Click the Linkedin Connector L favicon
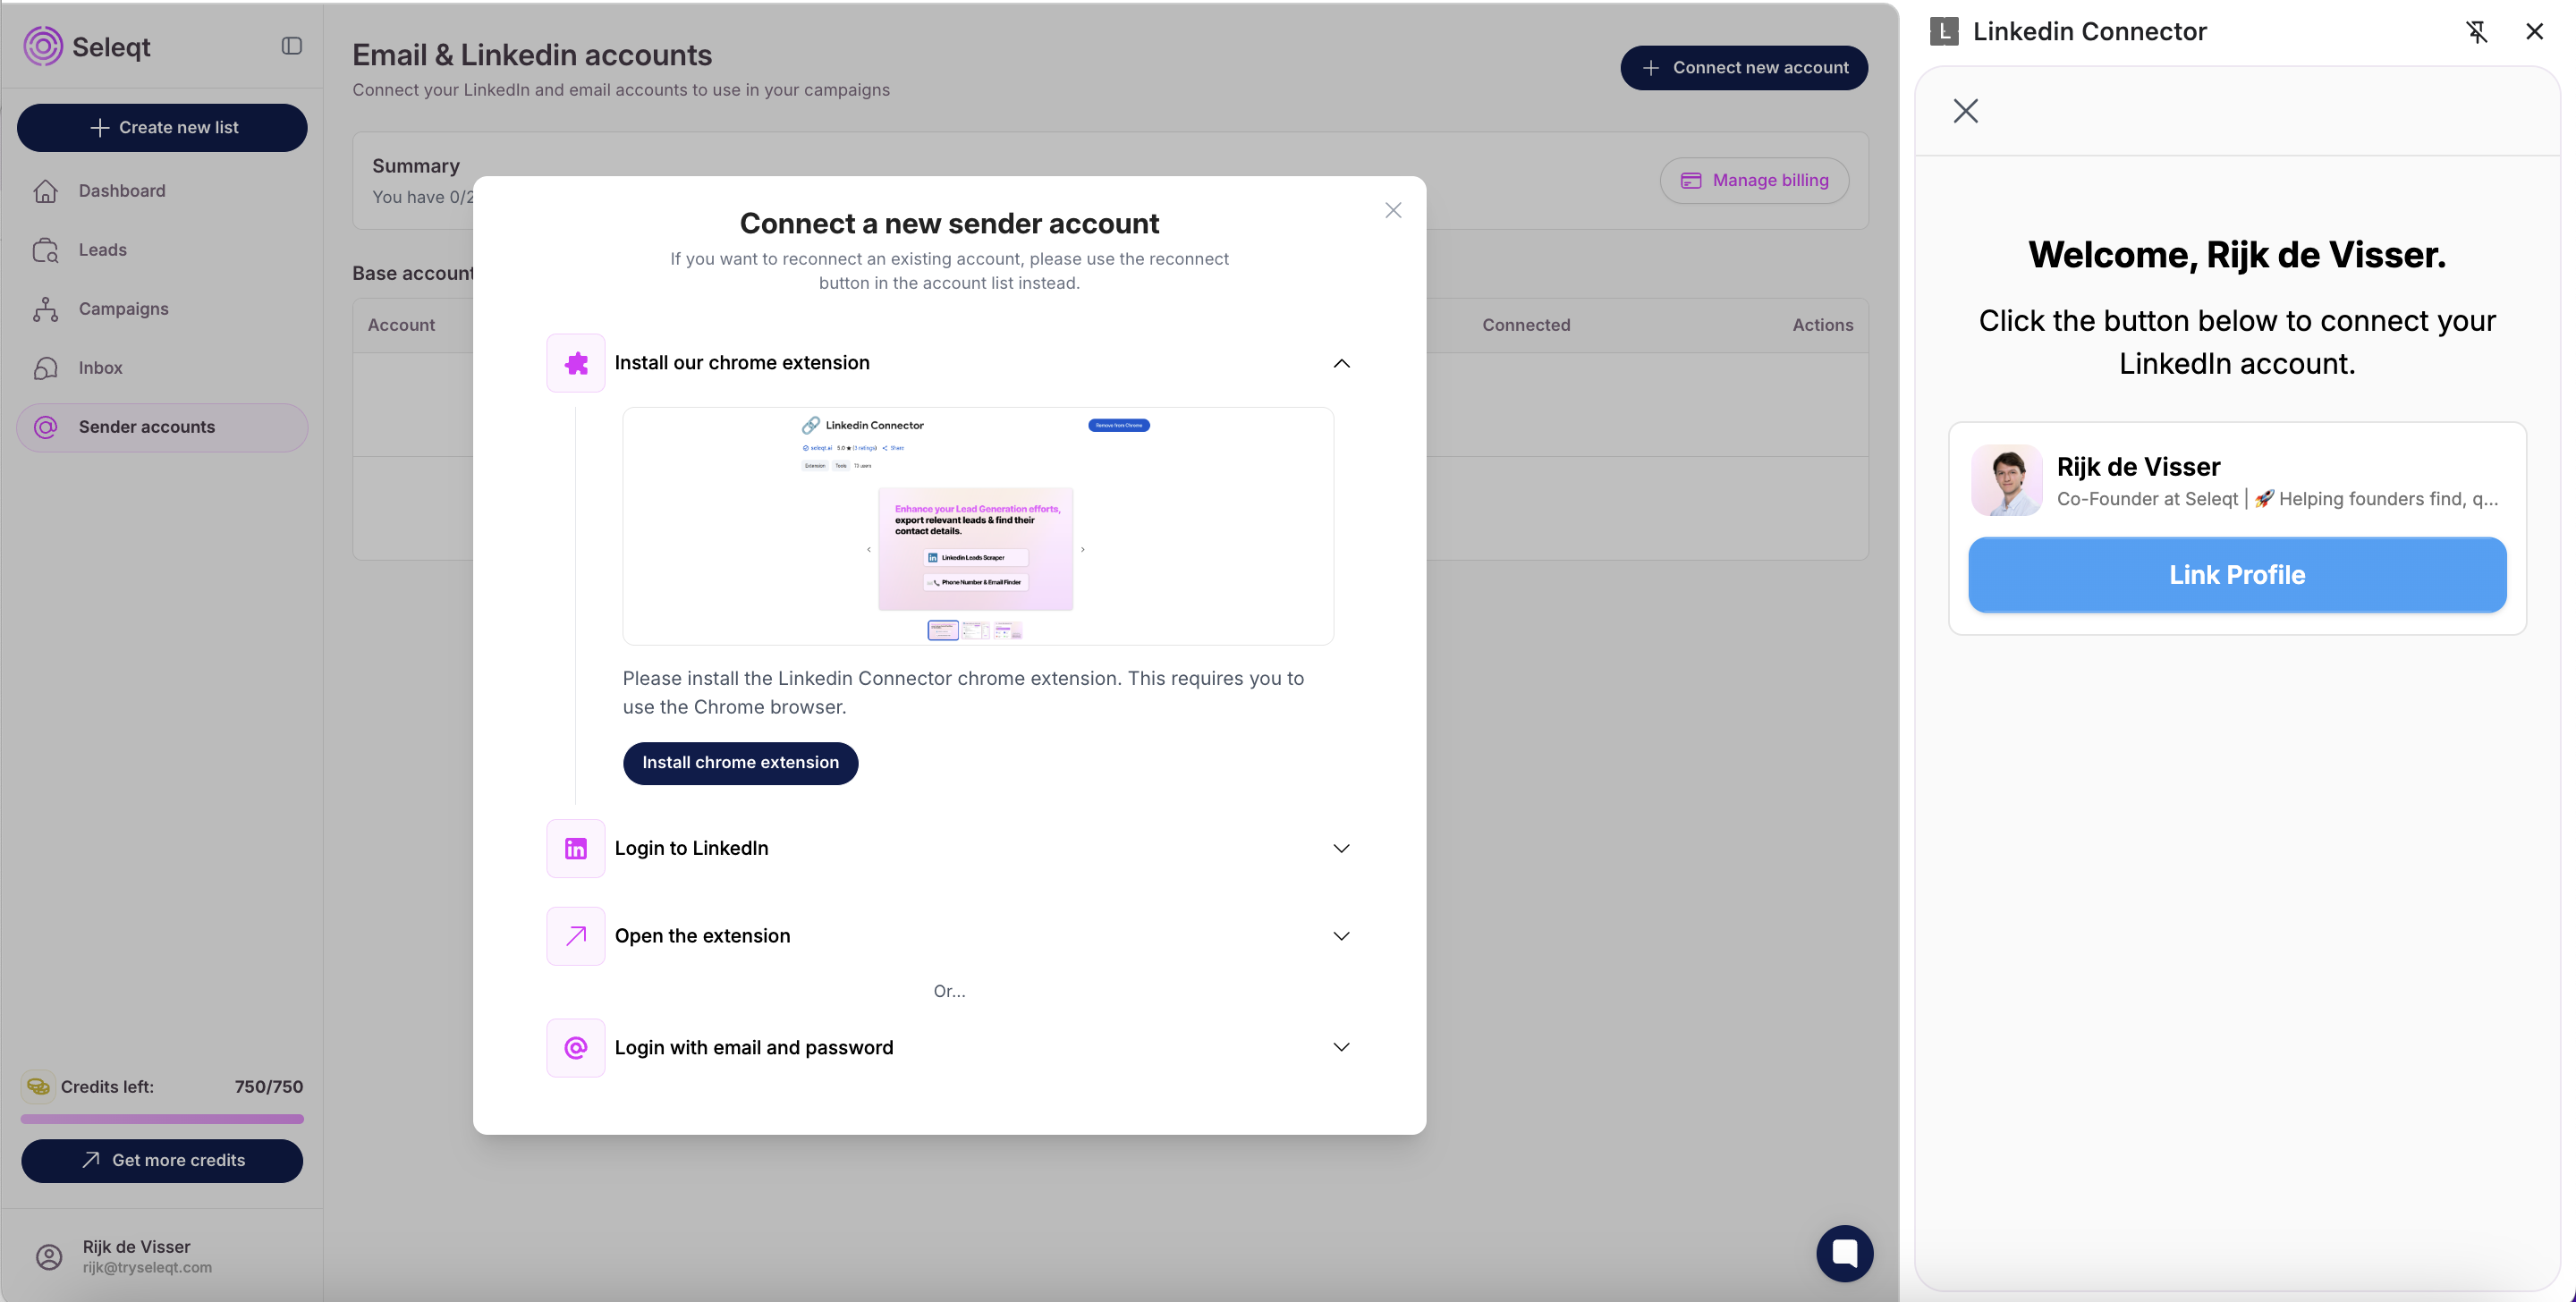The height and width of the screenshot is (1302, 2576). point(1943,32)
